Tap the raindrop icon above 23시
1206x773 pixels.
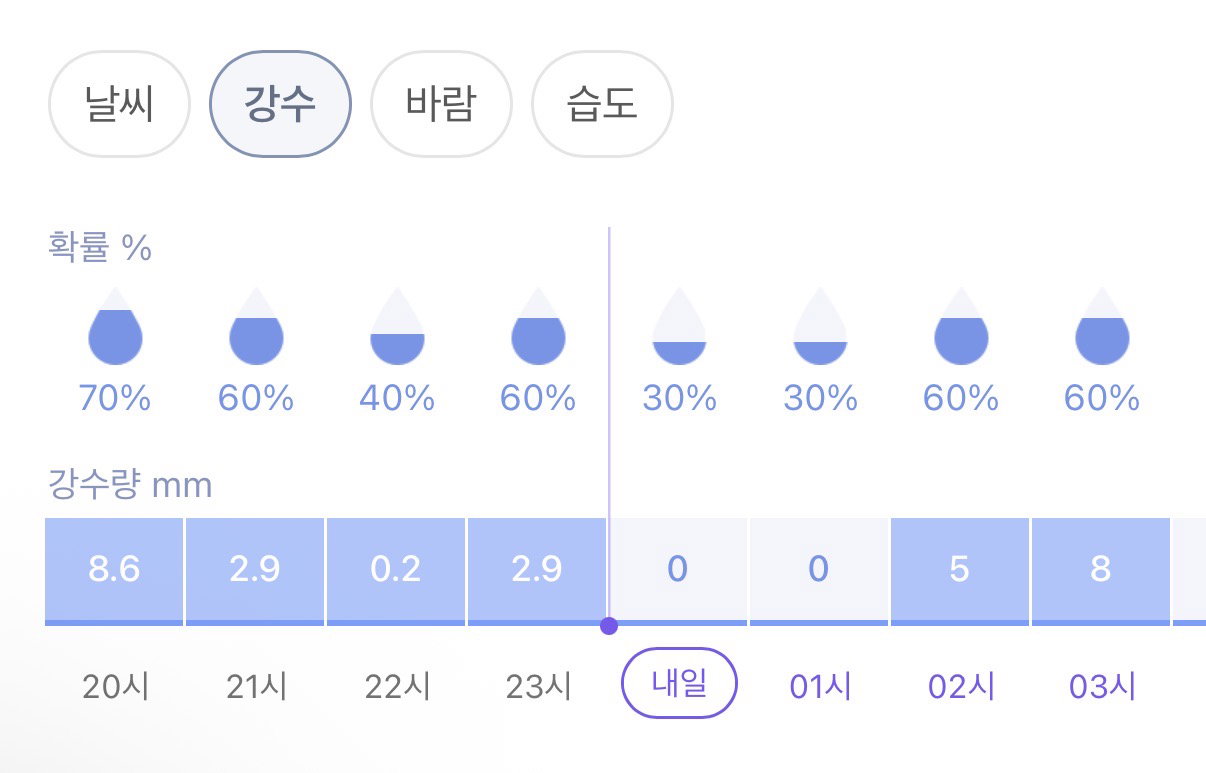pyautogui.click(x=538, y=326)
